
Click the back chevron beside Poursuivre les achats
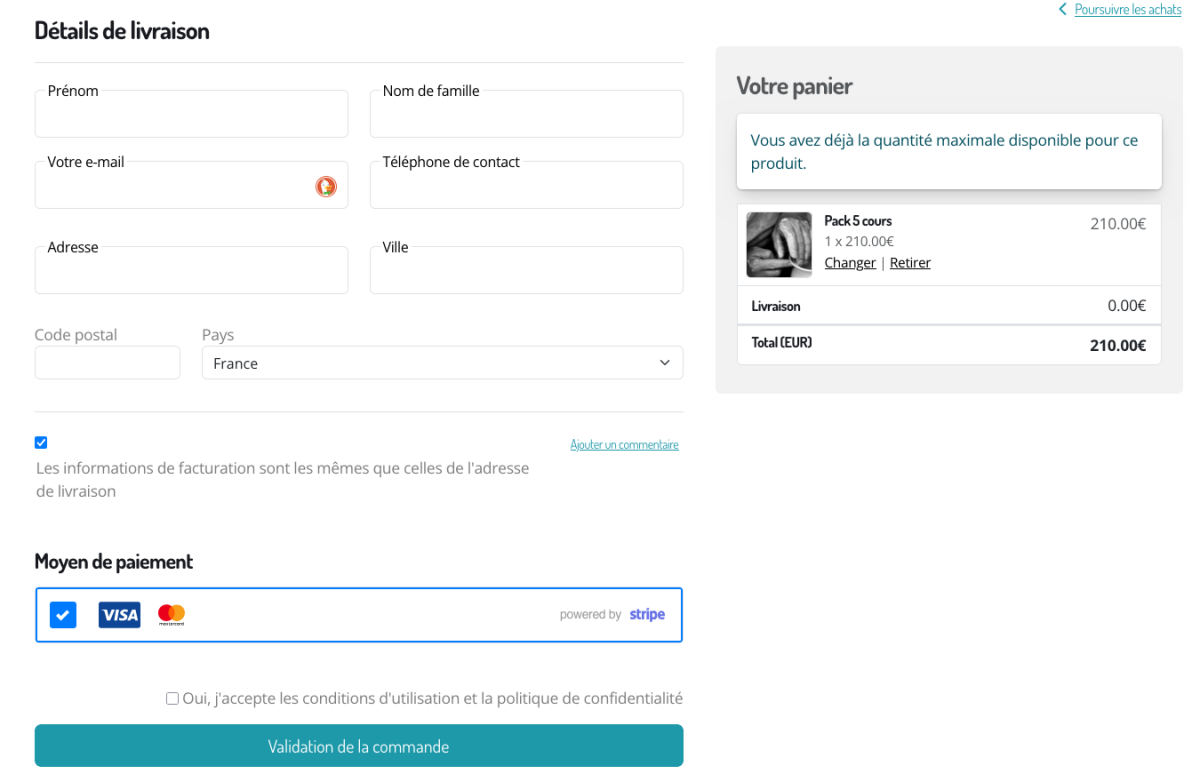coord(1062,10)
